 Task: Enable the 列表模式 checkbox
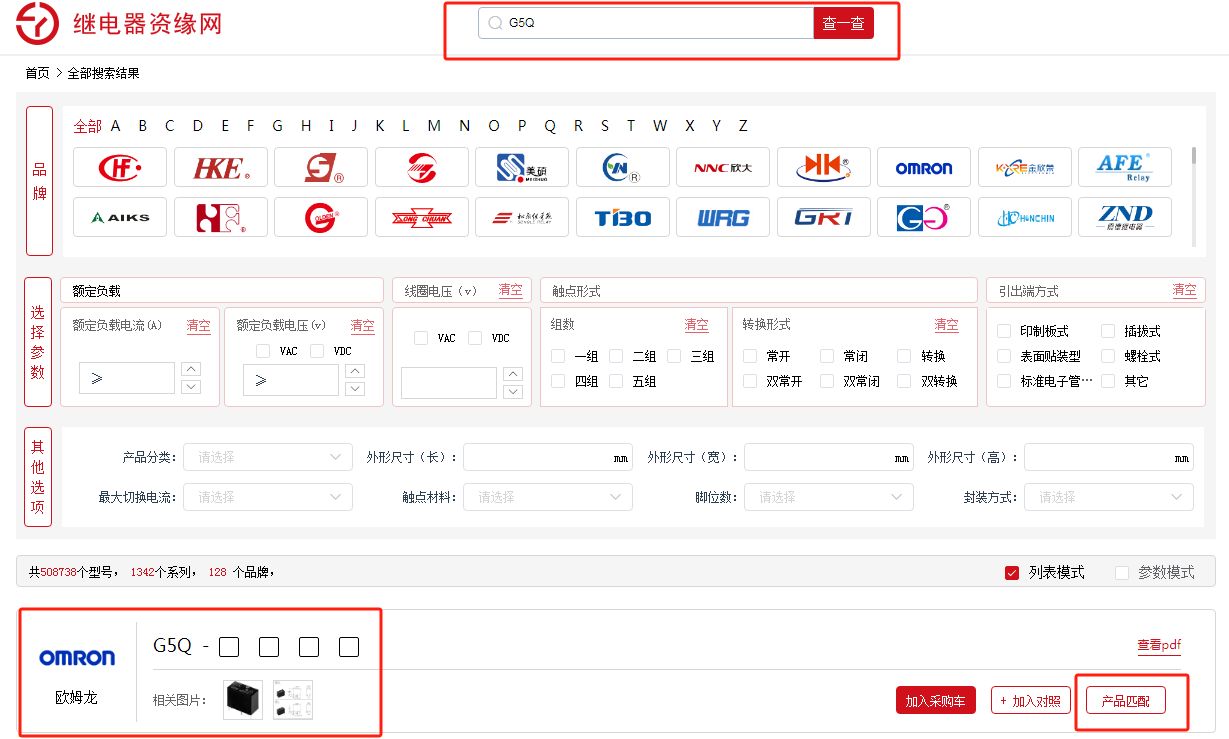[1012, 573]
